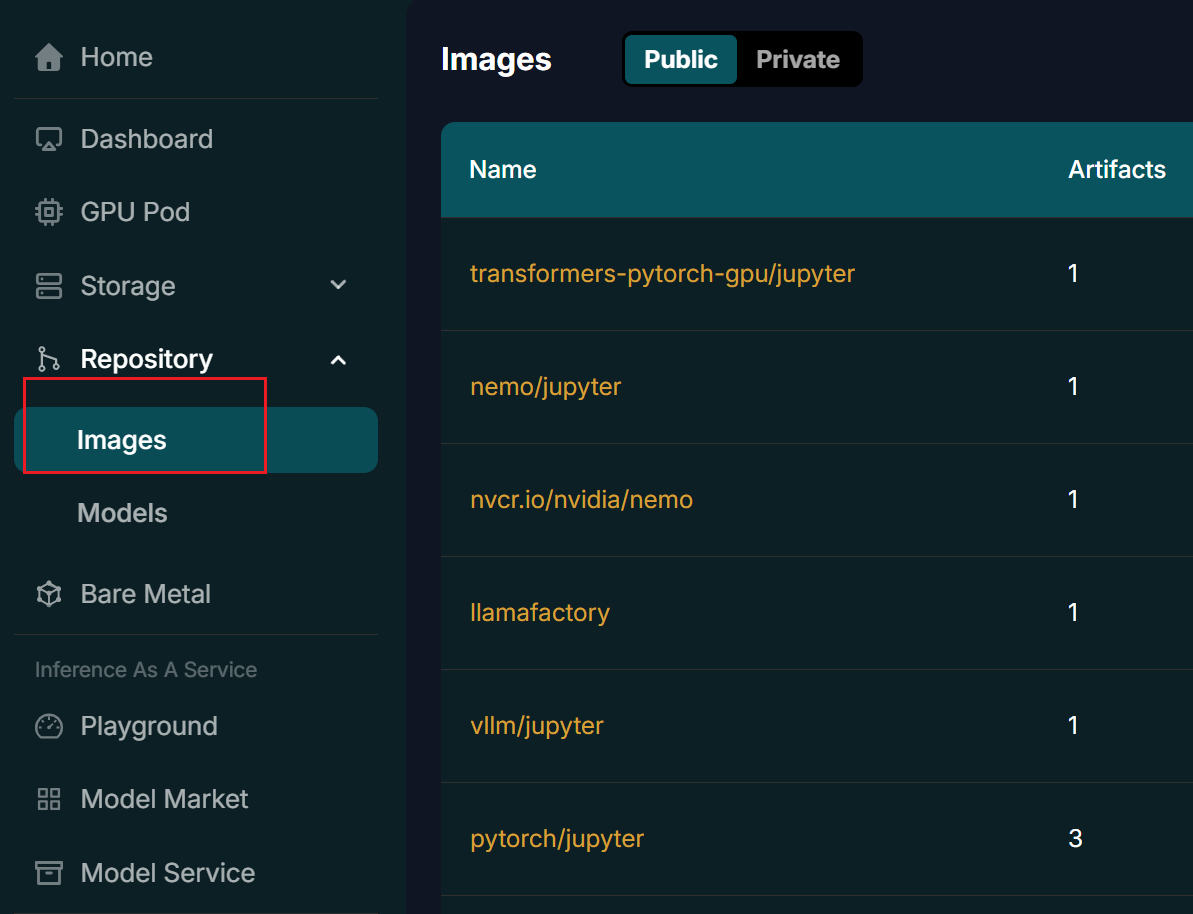Sort by clicking the Name column header
Screen dimensions: 1193x914
tap(502, 169)
